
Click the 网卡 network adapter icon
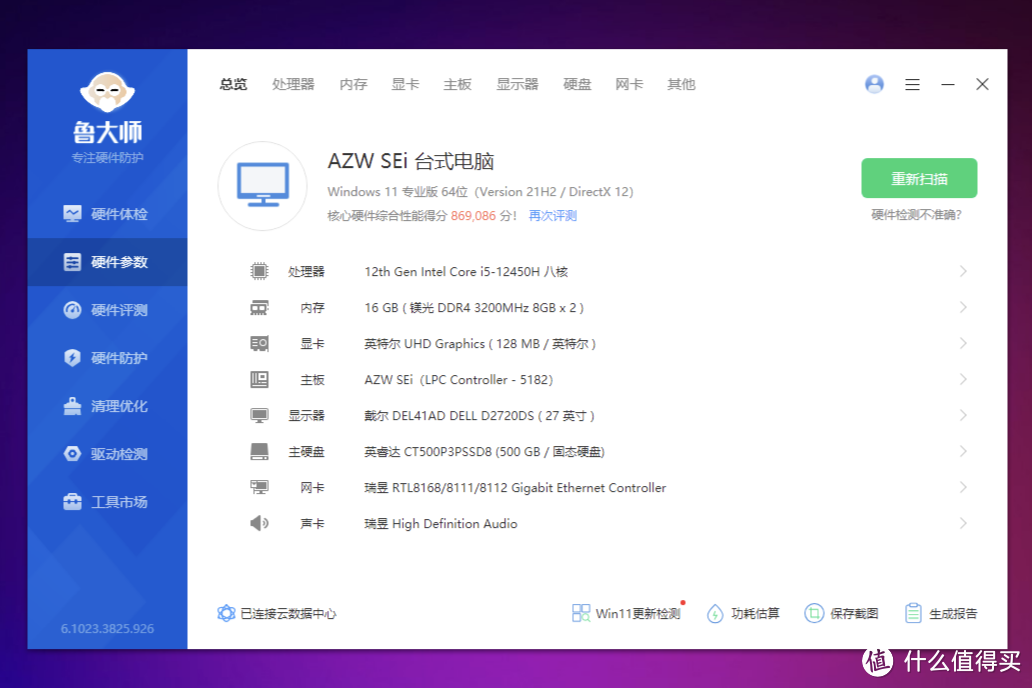coord(259,487)
